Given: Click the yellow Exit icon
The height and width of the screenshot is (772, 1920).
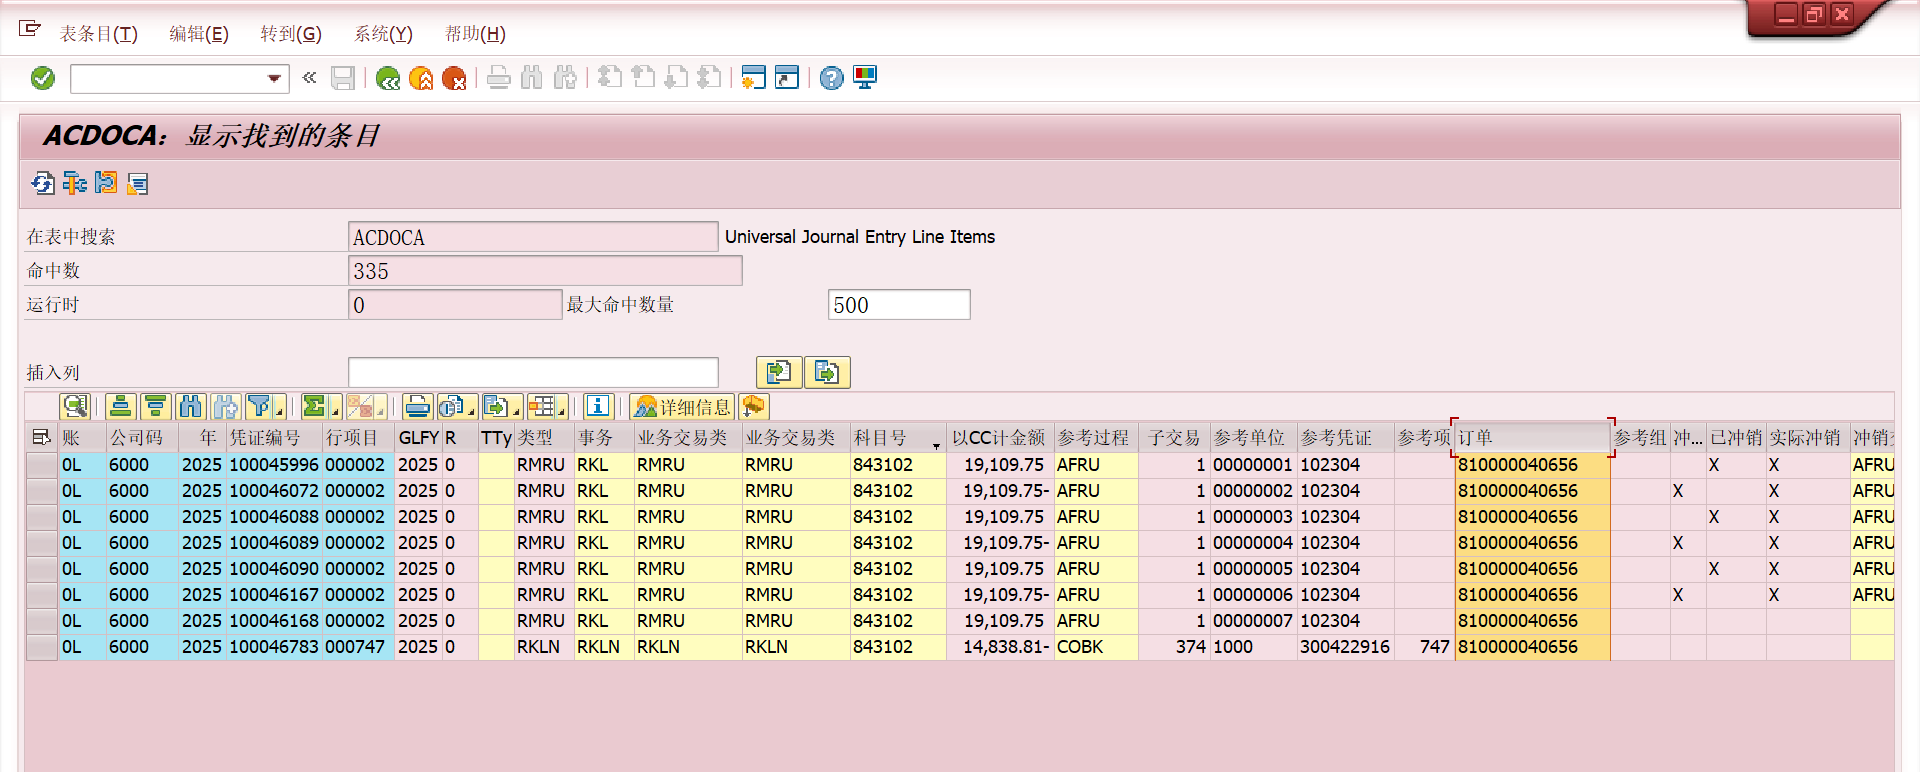Looking at the screenshot, I should coord(421,78).
